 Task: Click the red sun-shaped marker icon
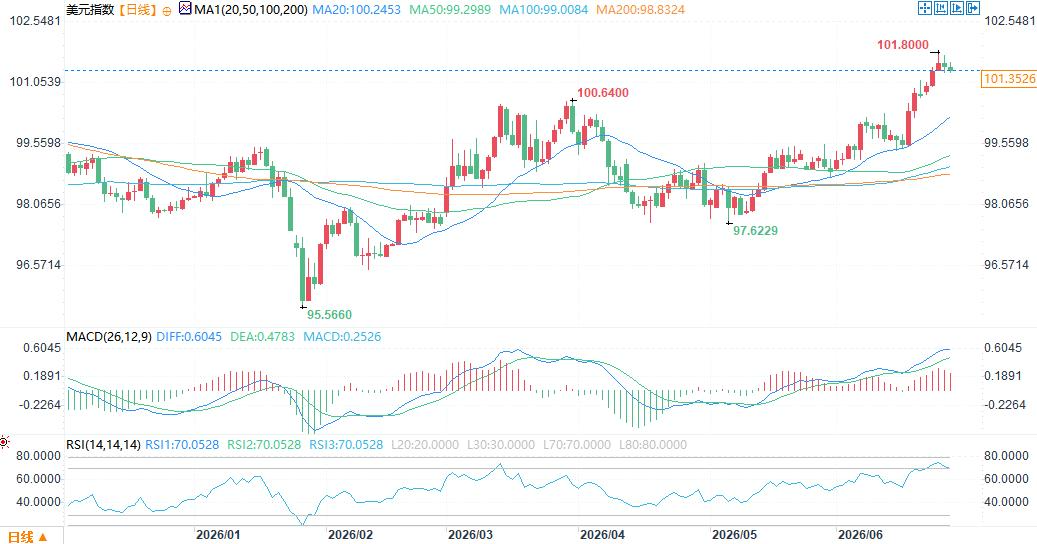point(4,442)
